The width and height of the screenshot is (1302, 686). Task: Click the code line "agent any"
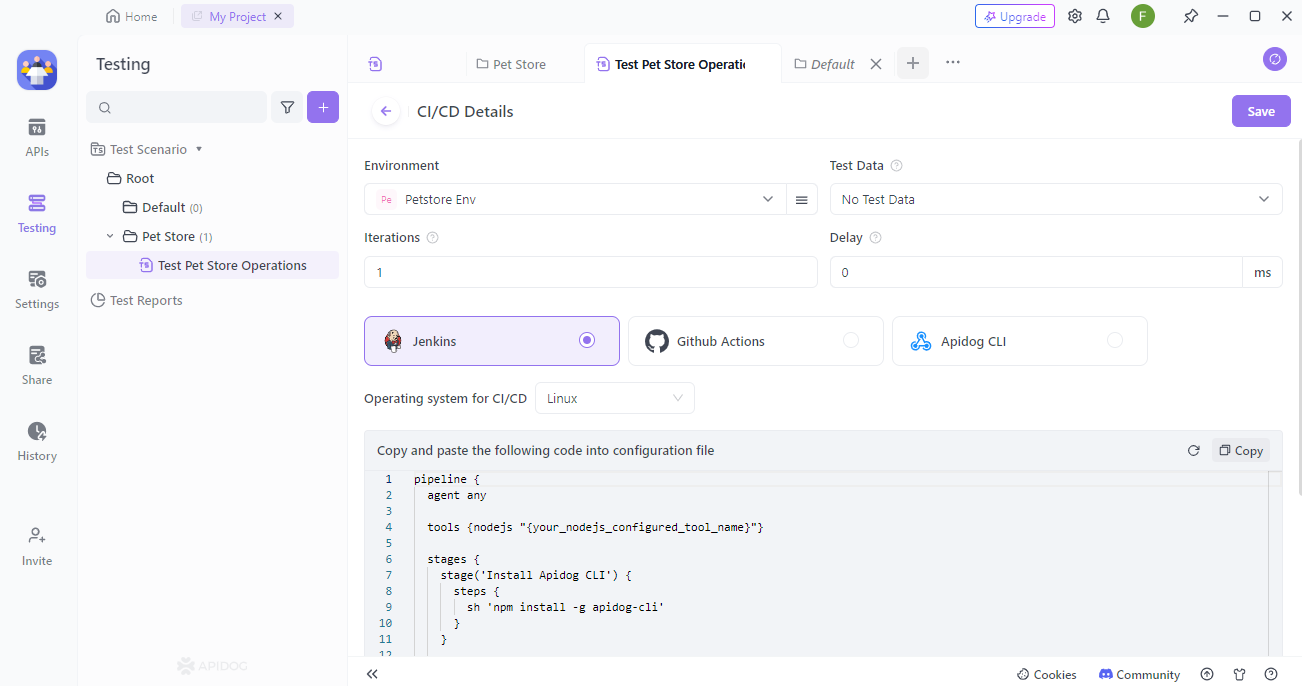point(456,495)
